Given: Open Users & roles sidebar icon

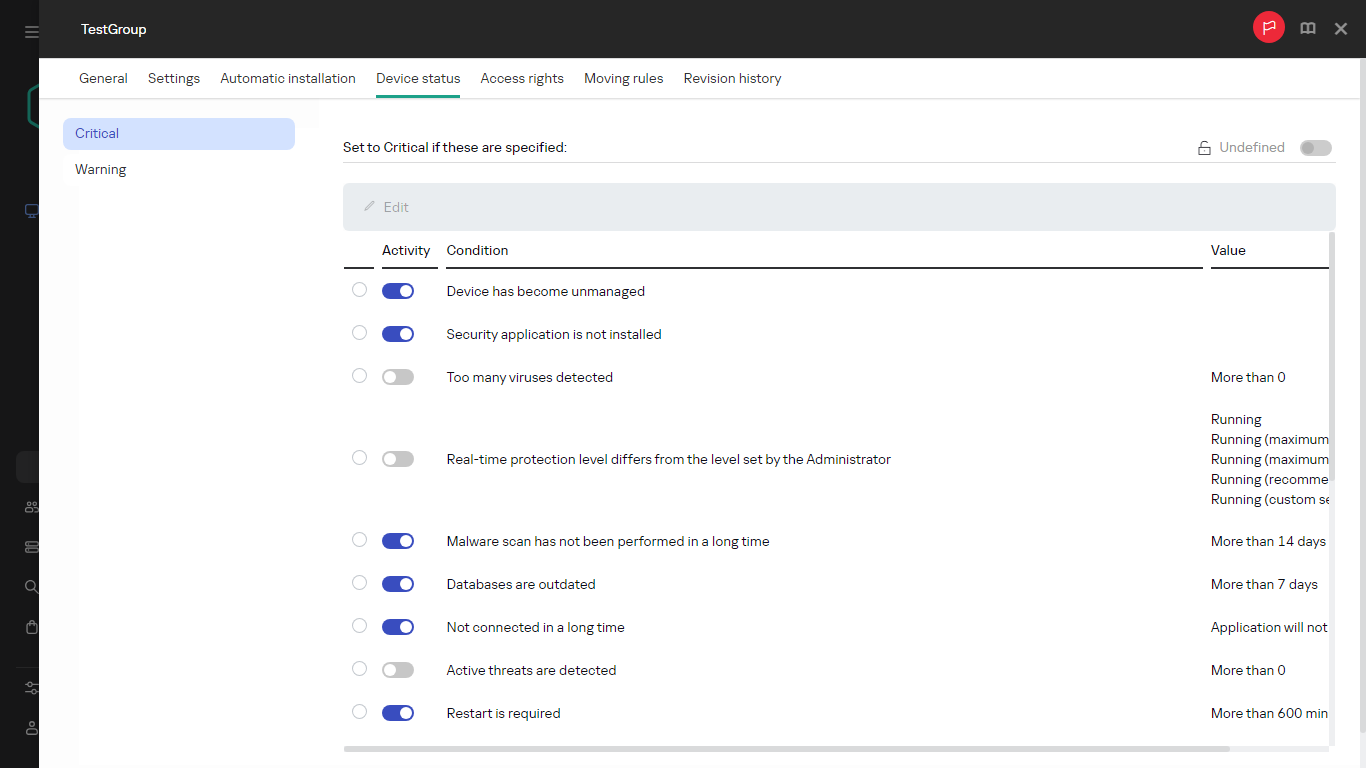Looking at the screenshot, I should pyautogui.click(x=31, y=507).
